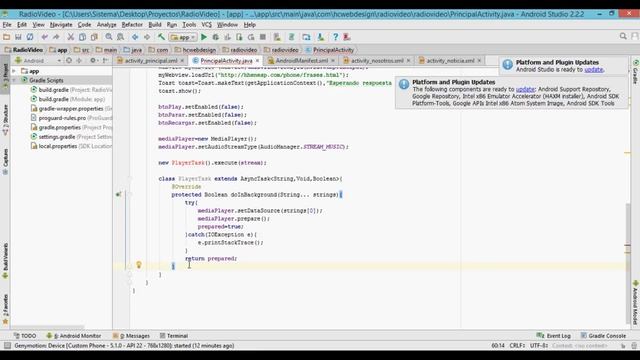Open the Android Monitor bottom tool button

coord(74,336)
